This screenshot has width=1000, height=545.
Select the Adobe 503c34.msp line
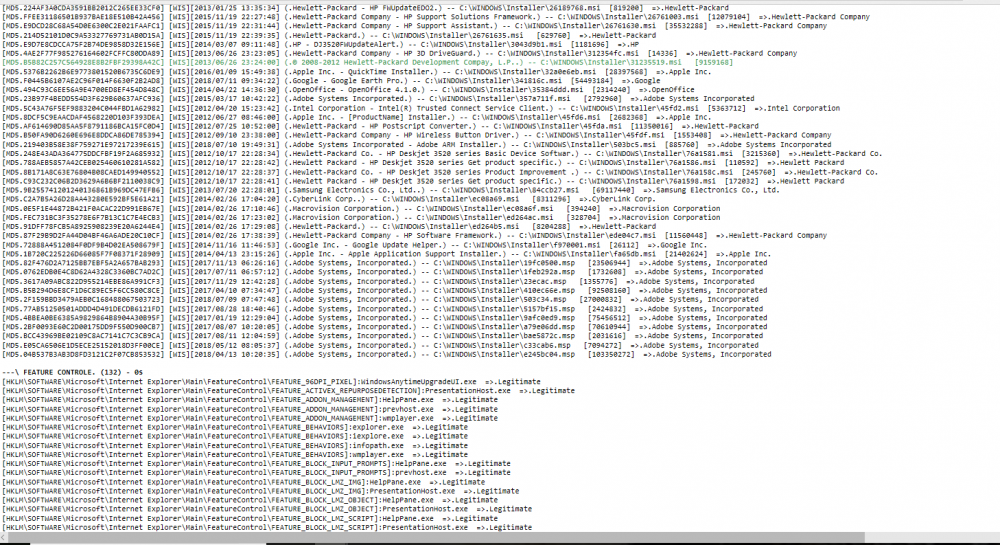point(380,300)
